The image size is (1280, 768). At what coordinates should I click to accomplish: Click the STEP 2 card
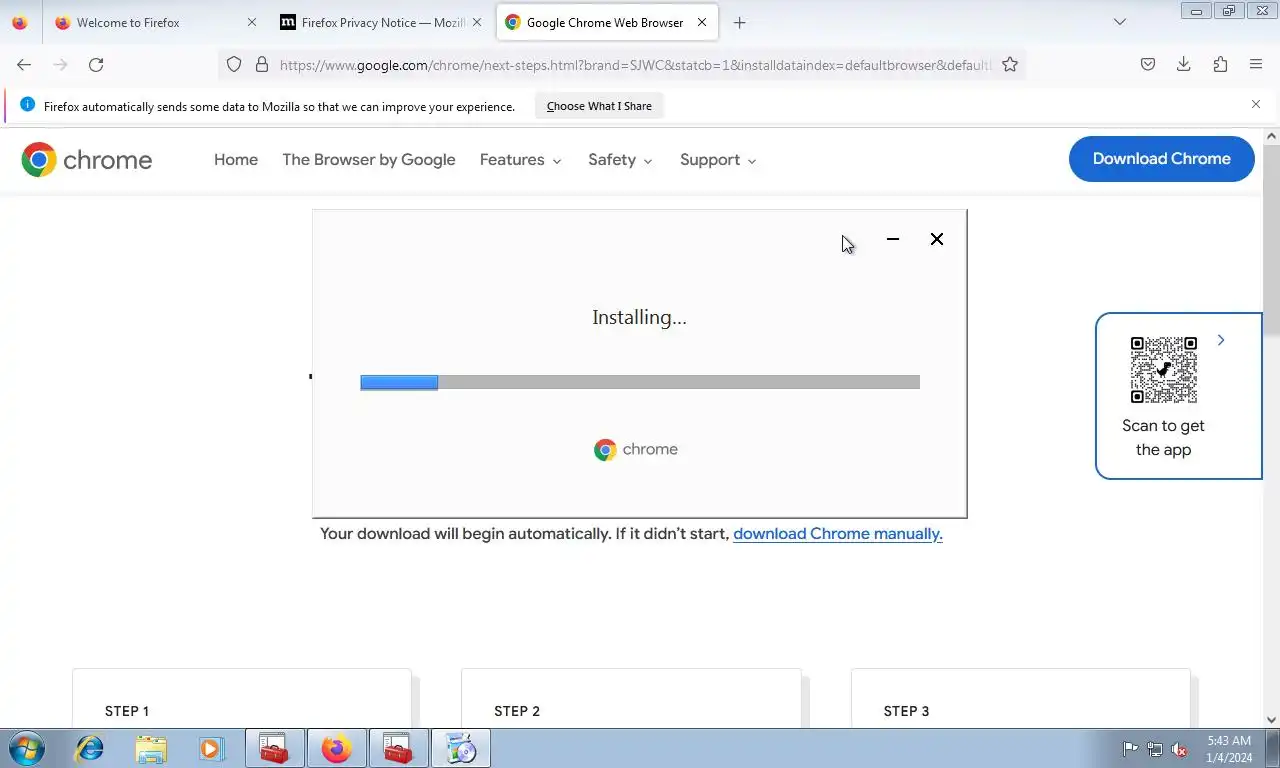[631, 698]
